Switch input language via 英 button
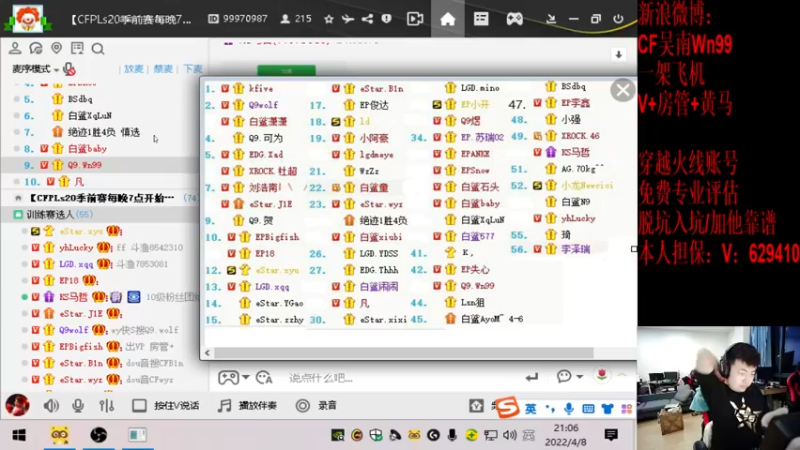Screen dimensions: 800x450 (x=531, y=409)
